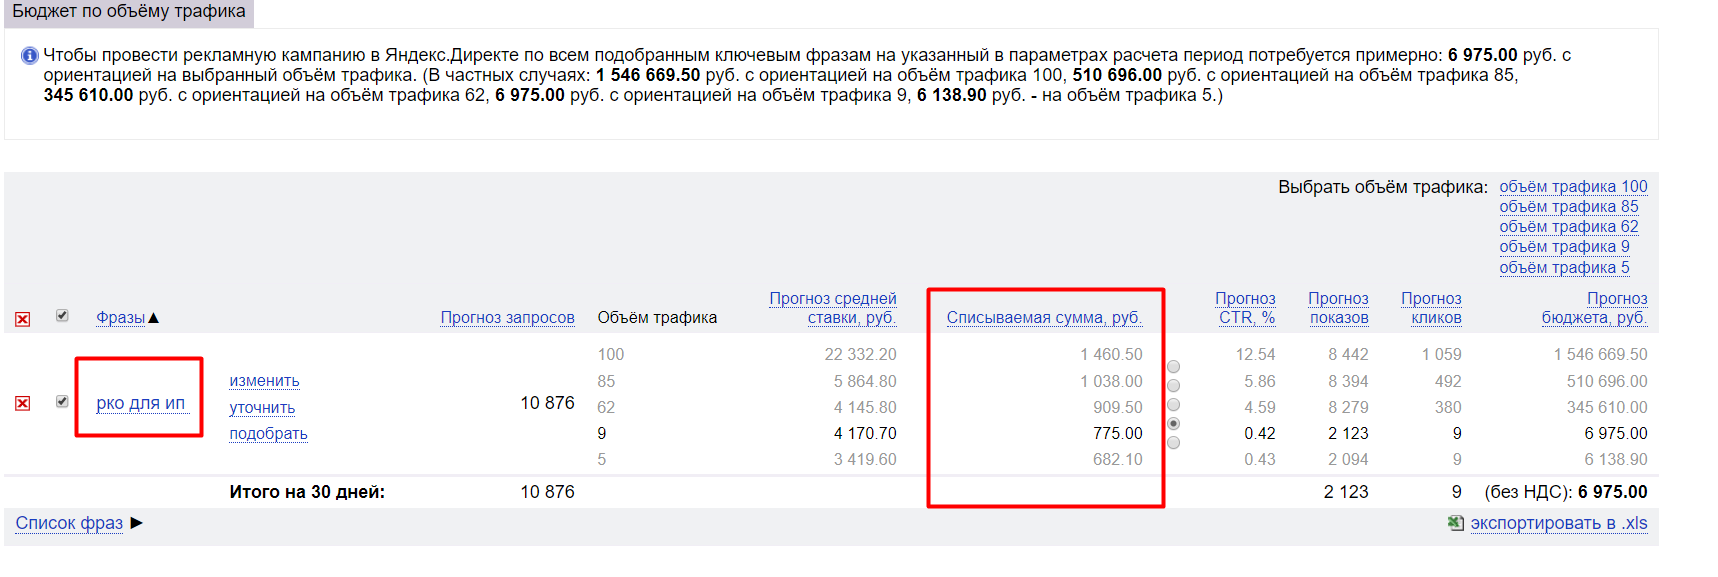Click изменить link for the phrase
The width and height of the screenshot is (1718, 577).
(264, 381)
